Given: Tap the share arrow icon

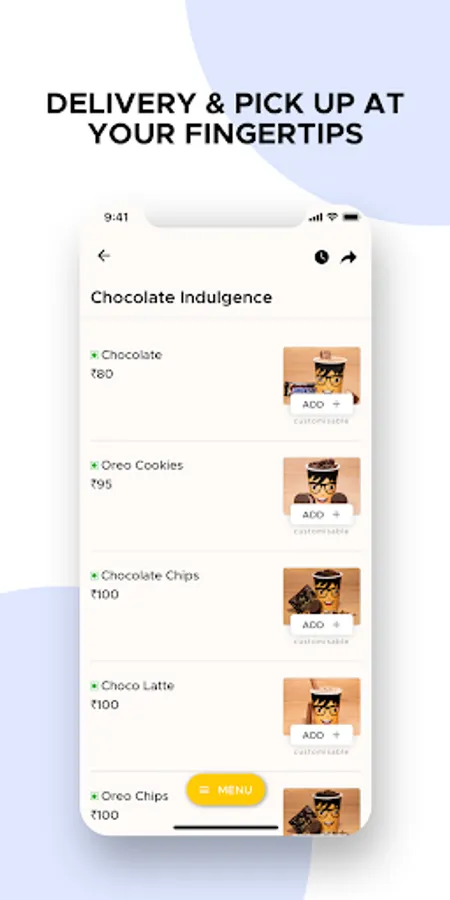Looking at the screenshot, I should click(x=348, y=258).
